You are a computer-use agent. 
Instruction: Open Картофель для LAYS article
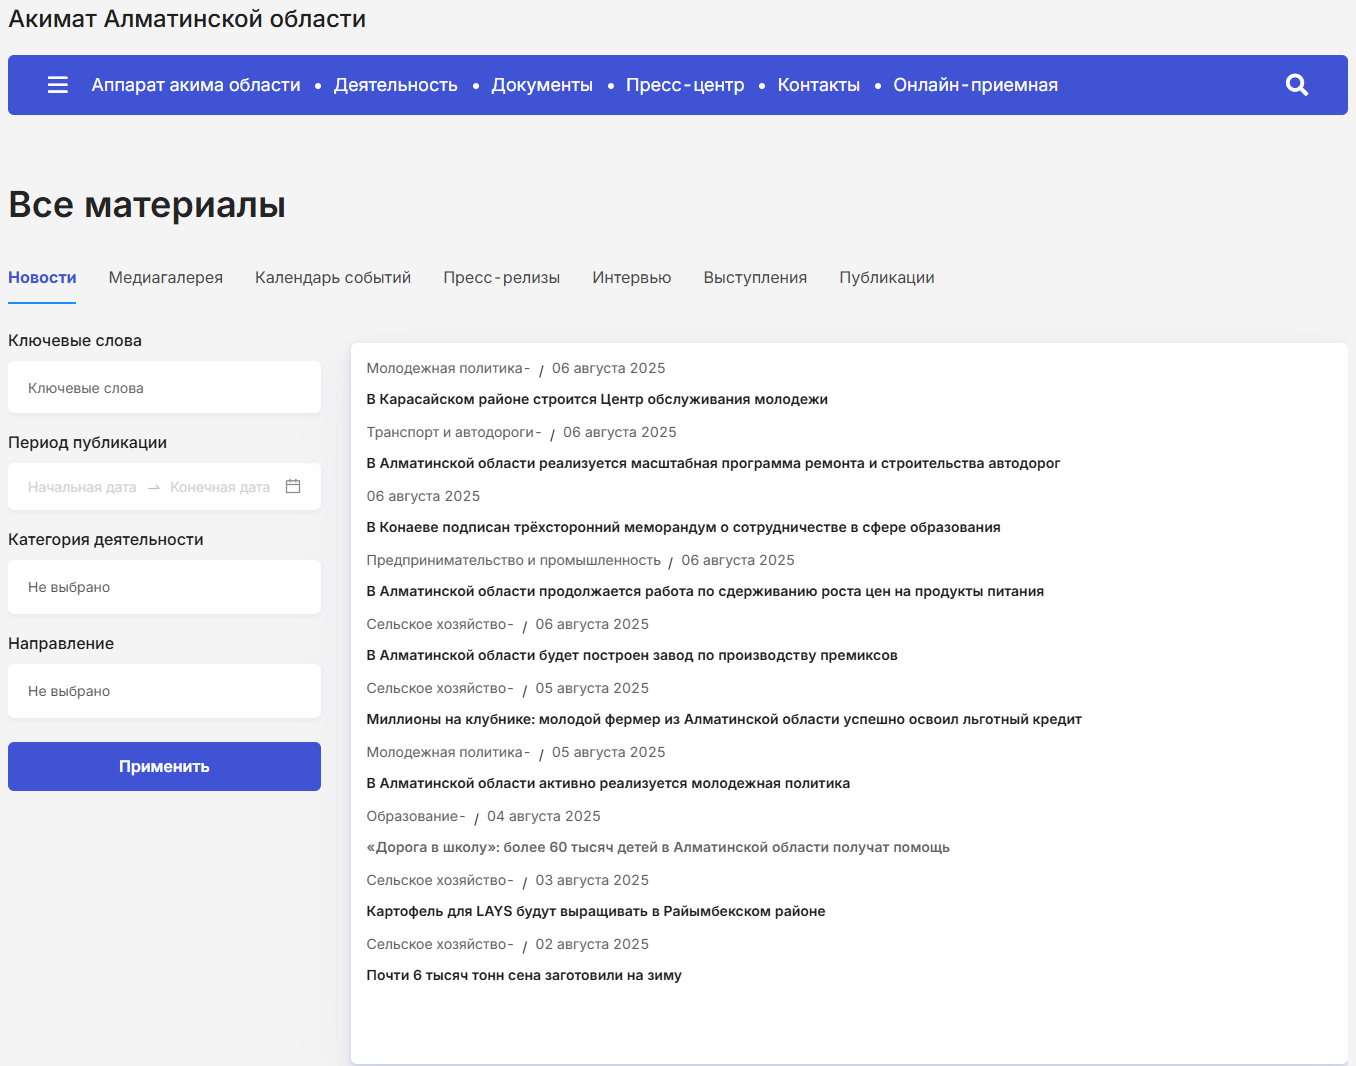click(596, 911)
